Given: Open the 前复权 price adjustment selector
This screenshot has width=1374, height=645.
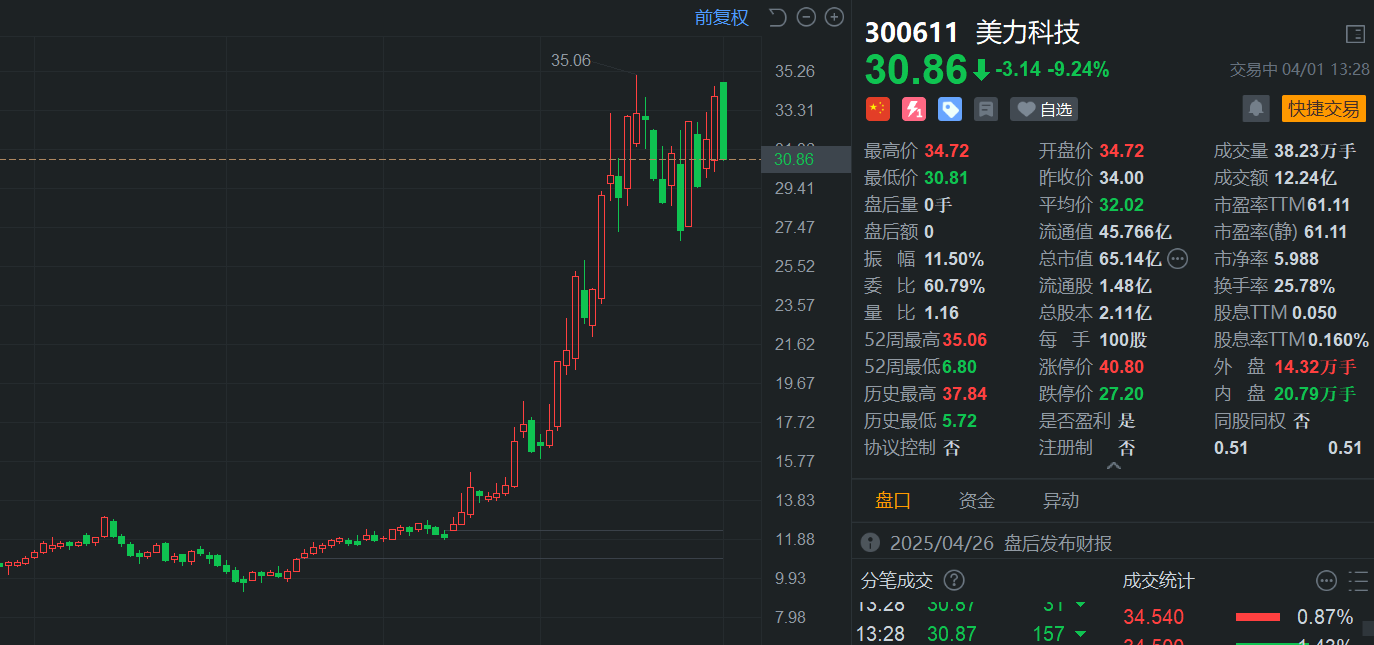Looking at the screenshot, I should point(722,18).
